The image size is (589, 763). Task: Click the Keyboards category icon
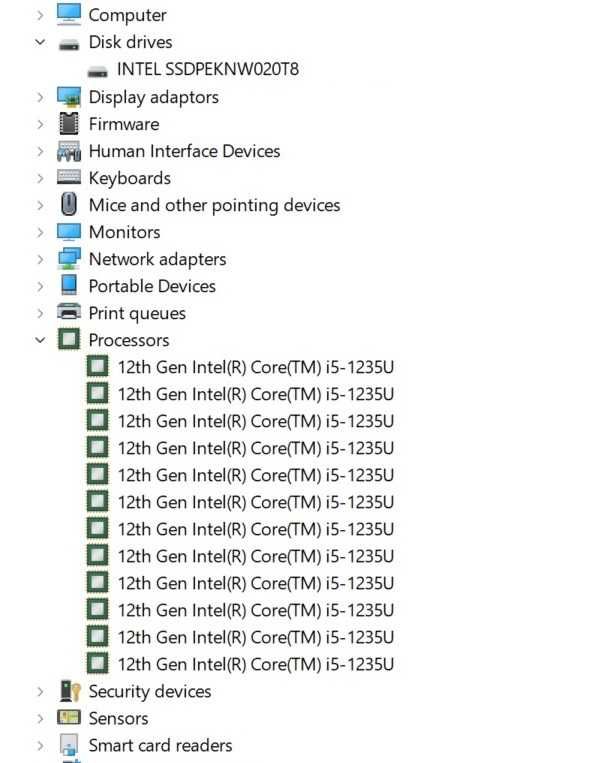click(x=69, y=177)
